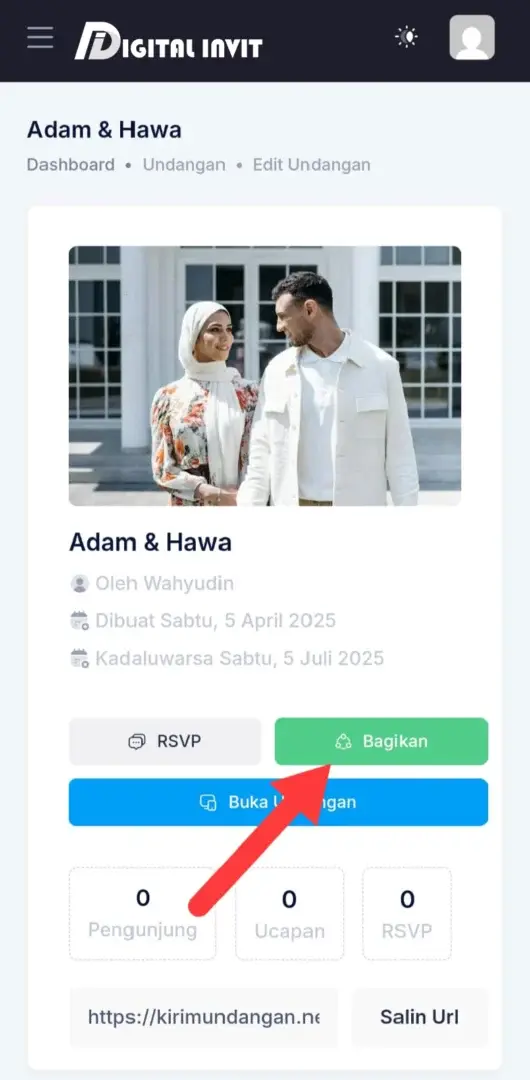Click the calendar icon beside Dibuat date

tap(80, 621)
